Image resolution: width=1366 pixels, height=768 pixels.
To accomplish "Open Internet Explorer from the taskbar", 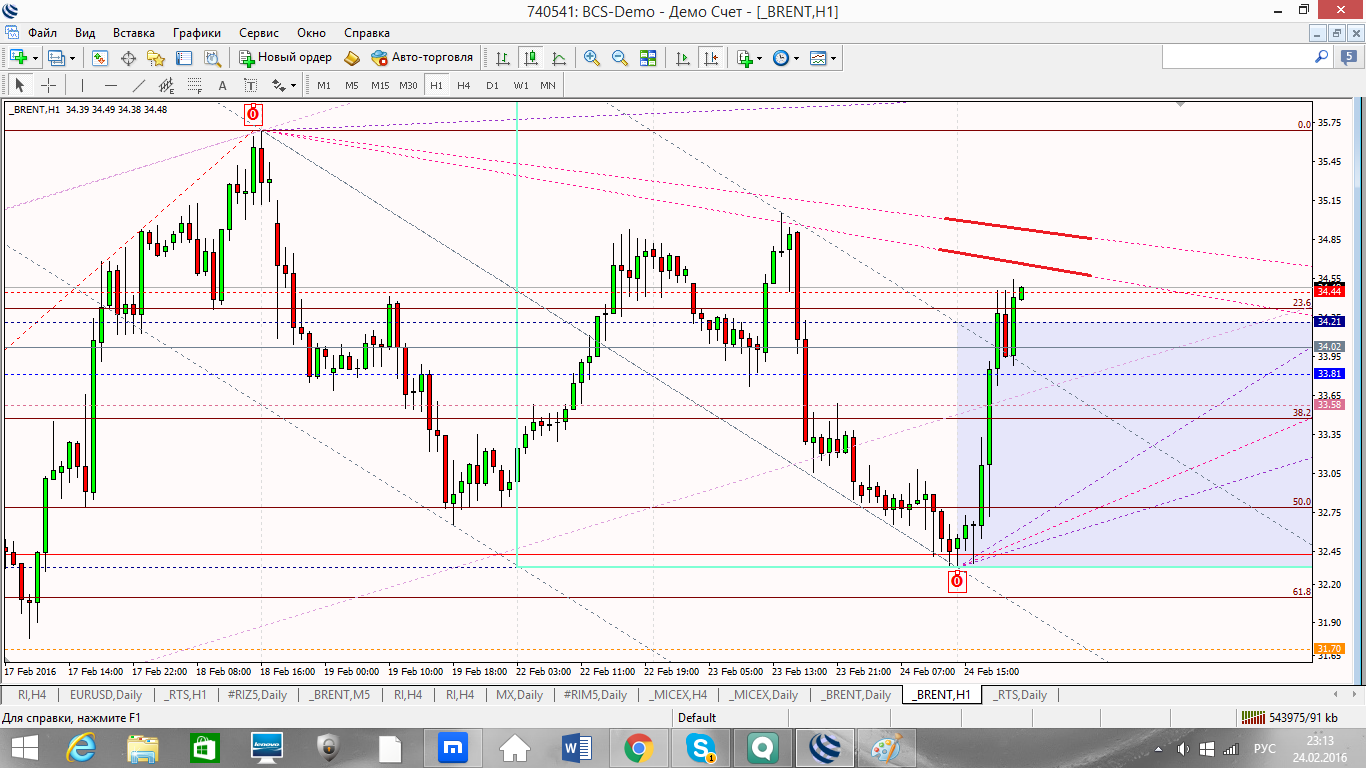I will click(x=82, y=748).
